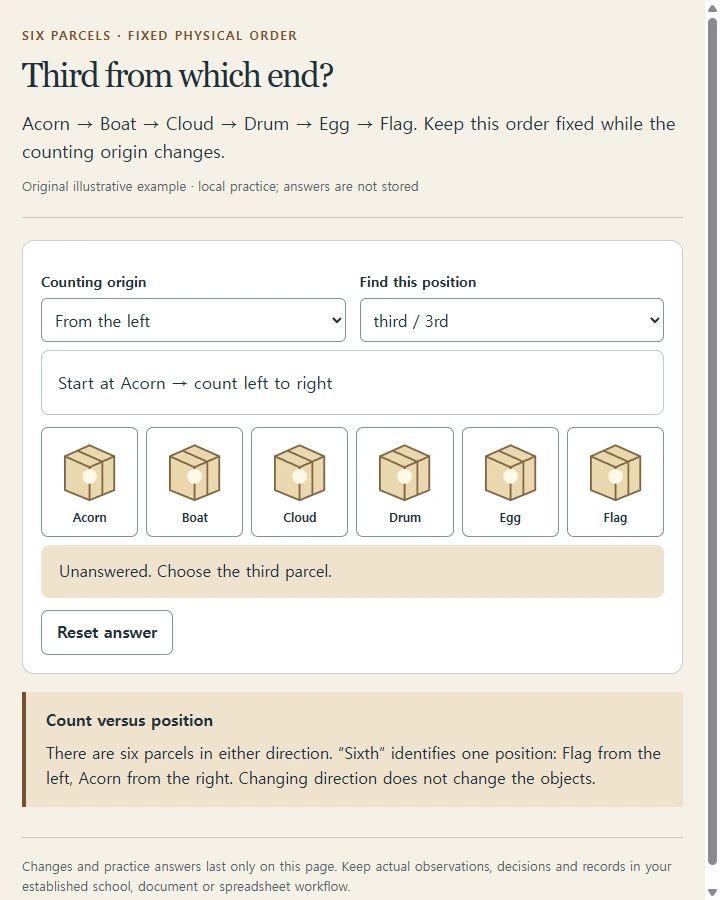Click the 'Third from which end?' heading

[177, 75]
